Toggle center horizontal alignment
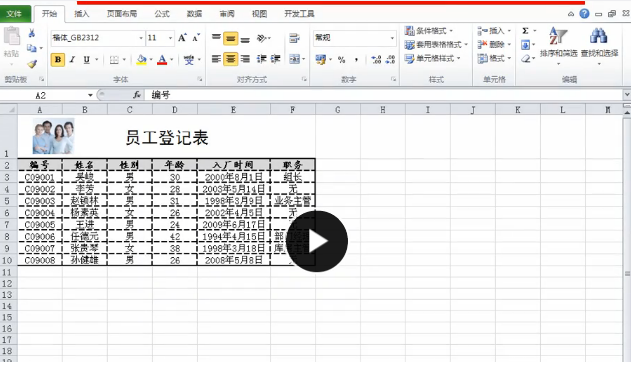 click(x=231, y=60)
